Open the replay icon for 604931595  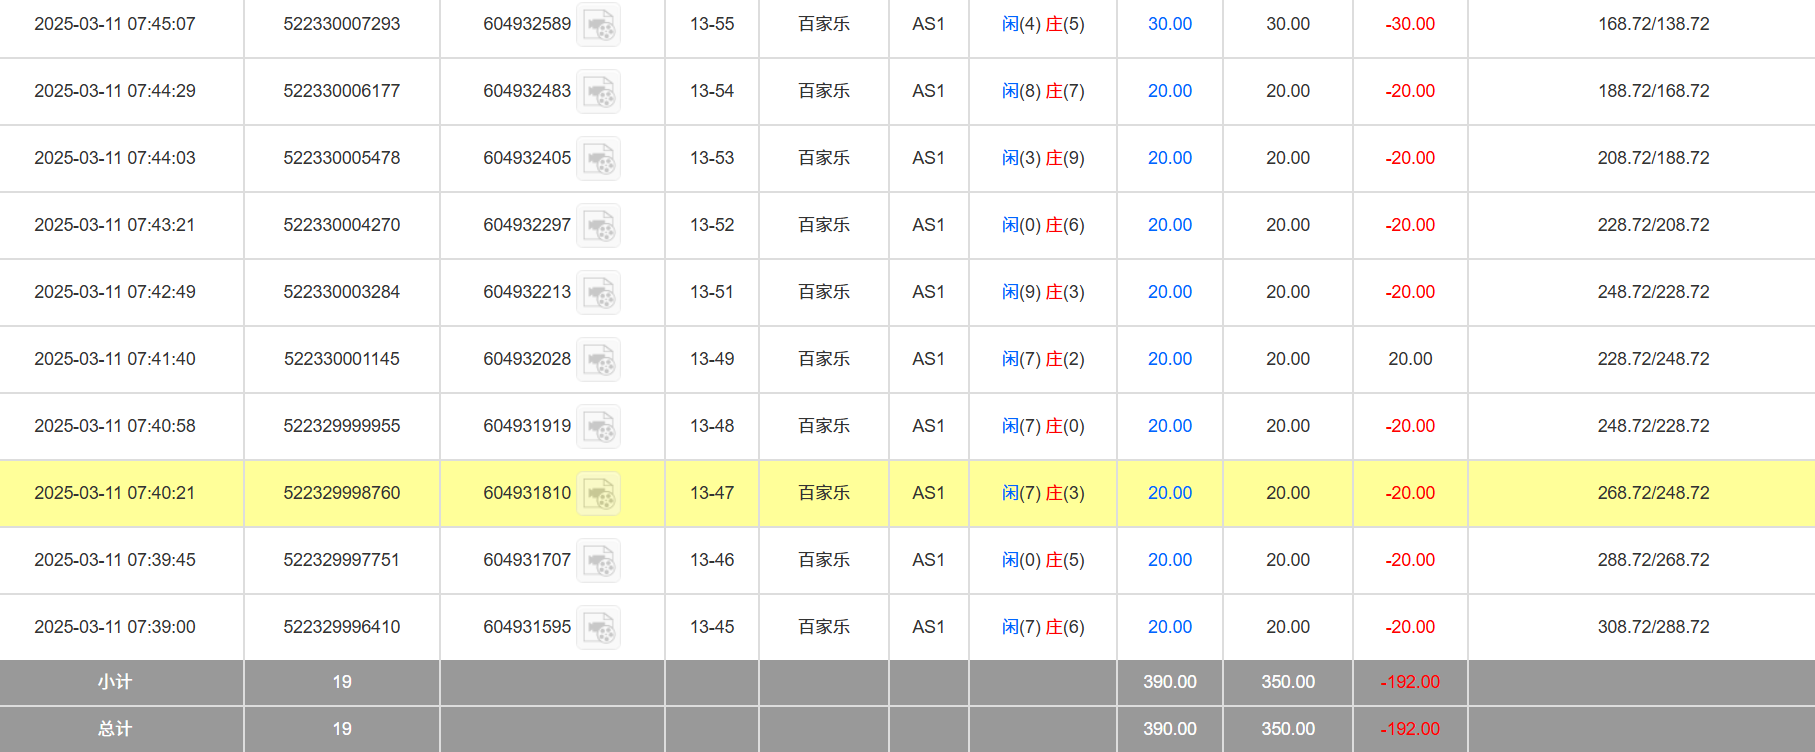coord(599,628)
